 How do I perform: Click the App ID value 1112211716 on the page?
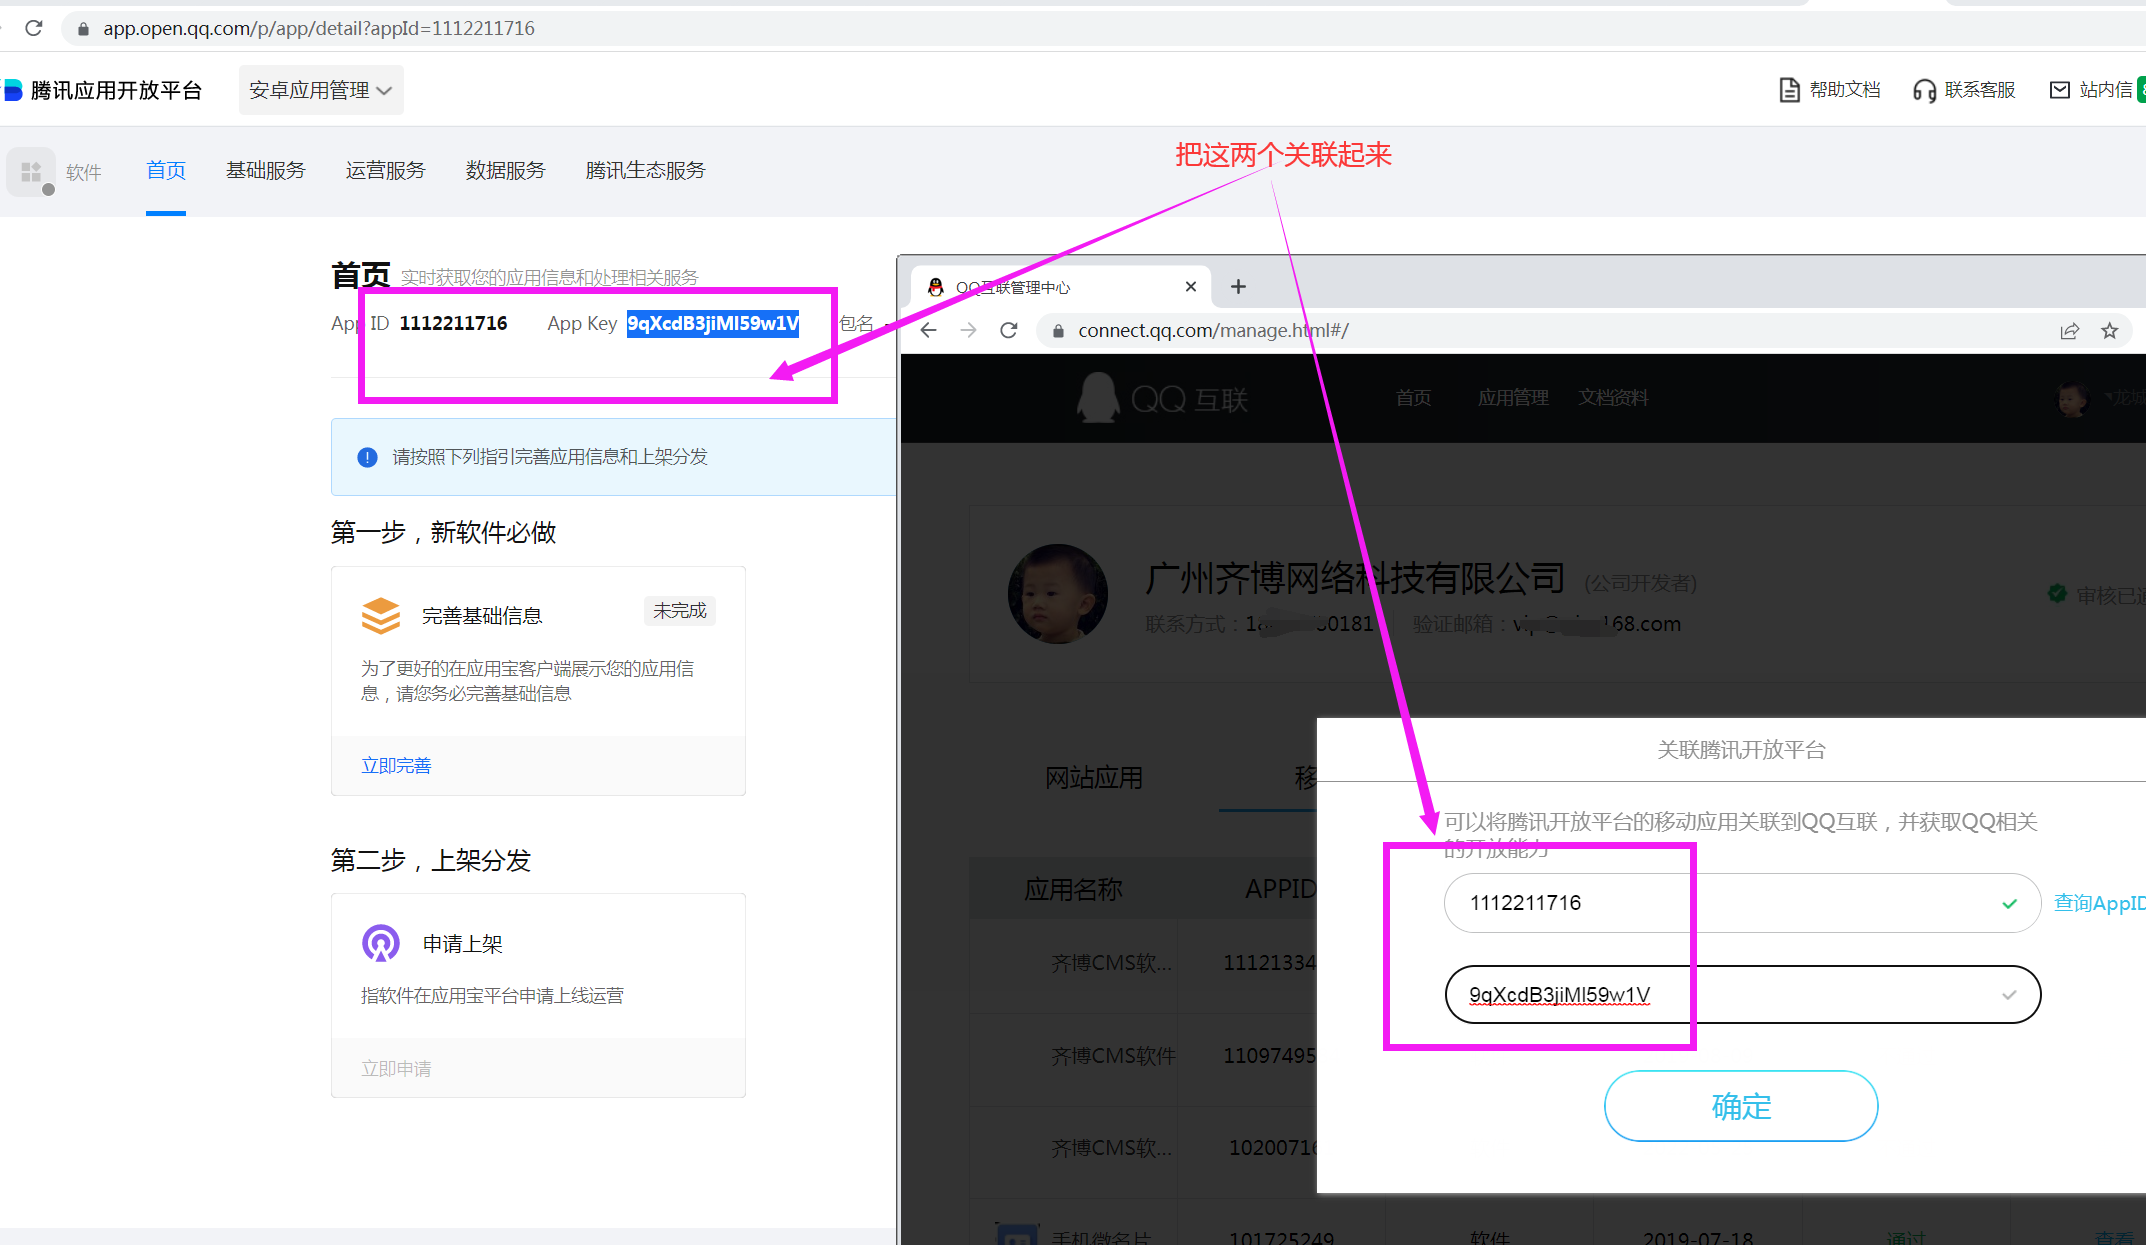tap(453, 323)
